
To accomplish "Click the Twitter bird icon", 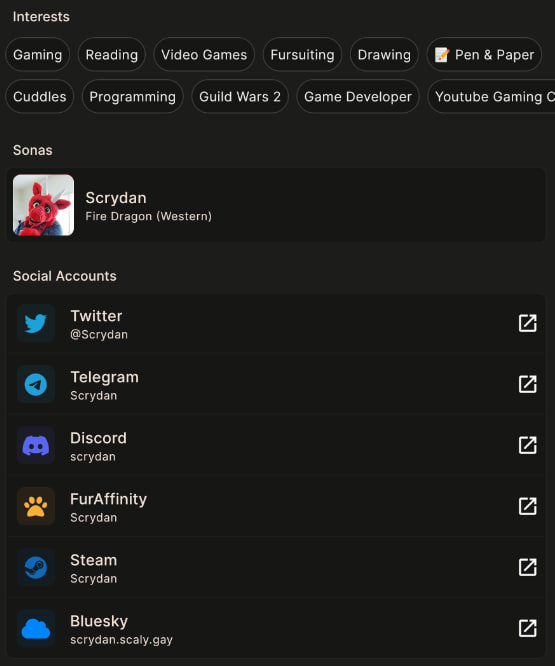I will 36,323.
